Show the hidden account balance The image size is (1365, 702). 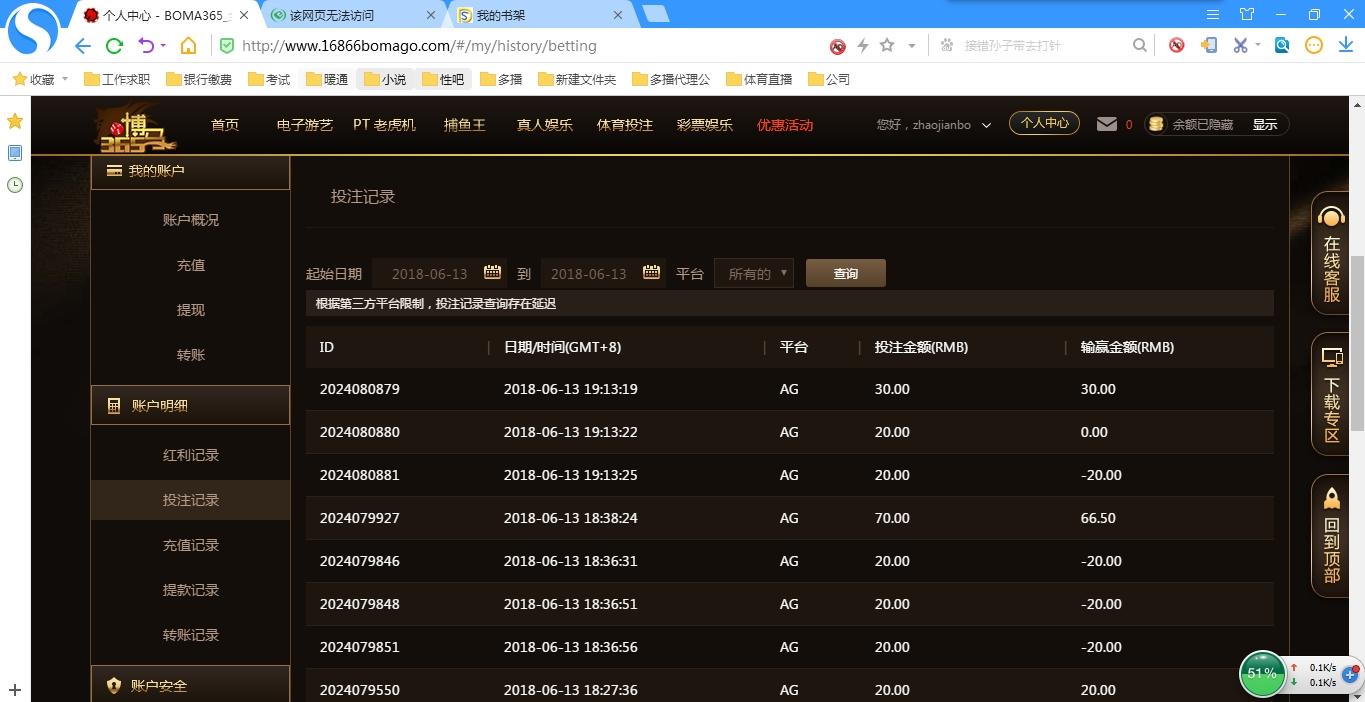1264,125
